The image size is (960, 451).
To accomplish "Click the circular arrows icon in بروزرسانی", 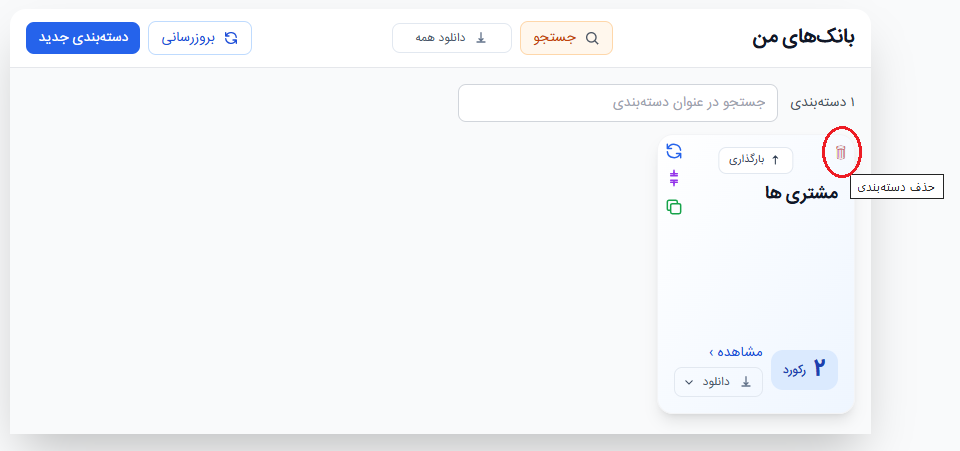I will click(x=231, y=38).
